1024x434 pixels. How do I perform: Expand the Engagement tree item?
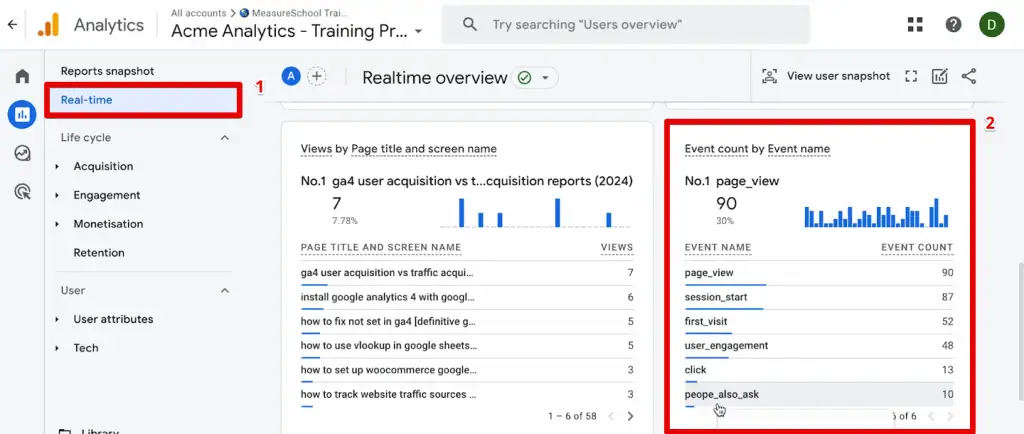click(57, 195)
